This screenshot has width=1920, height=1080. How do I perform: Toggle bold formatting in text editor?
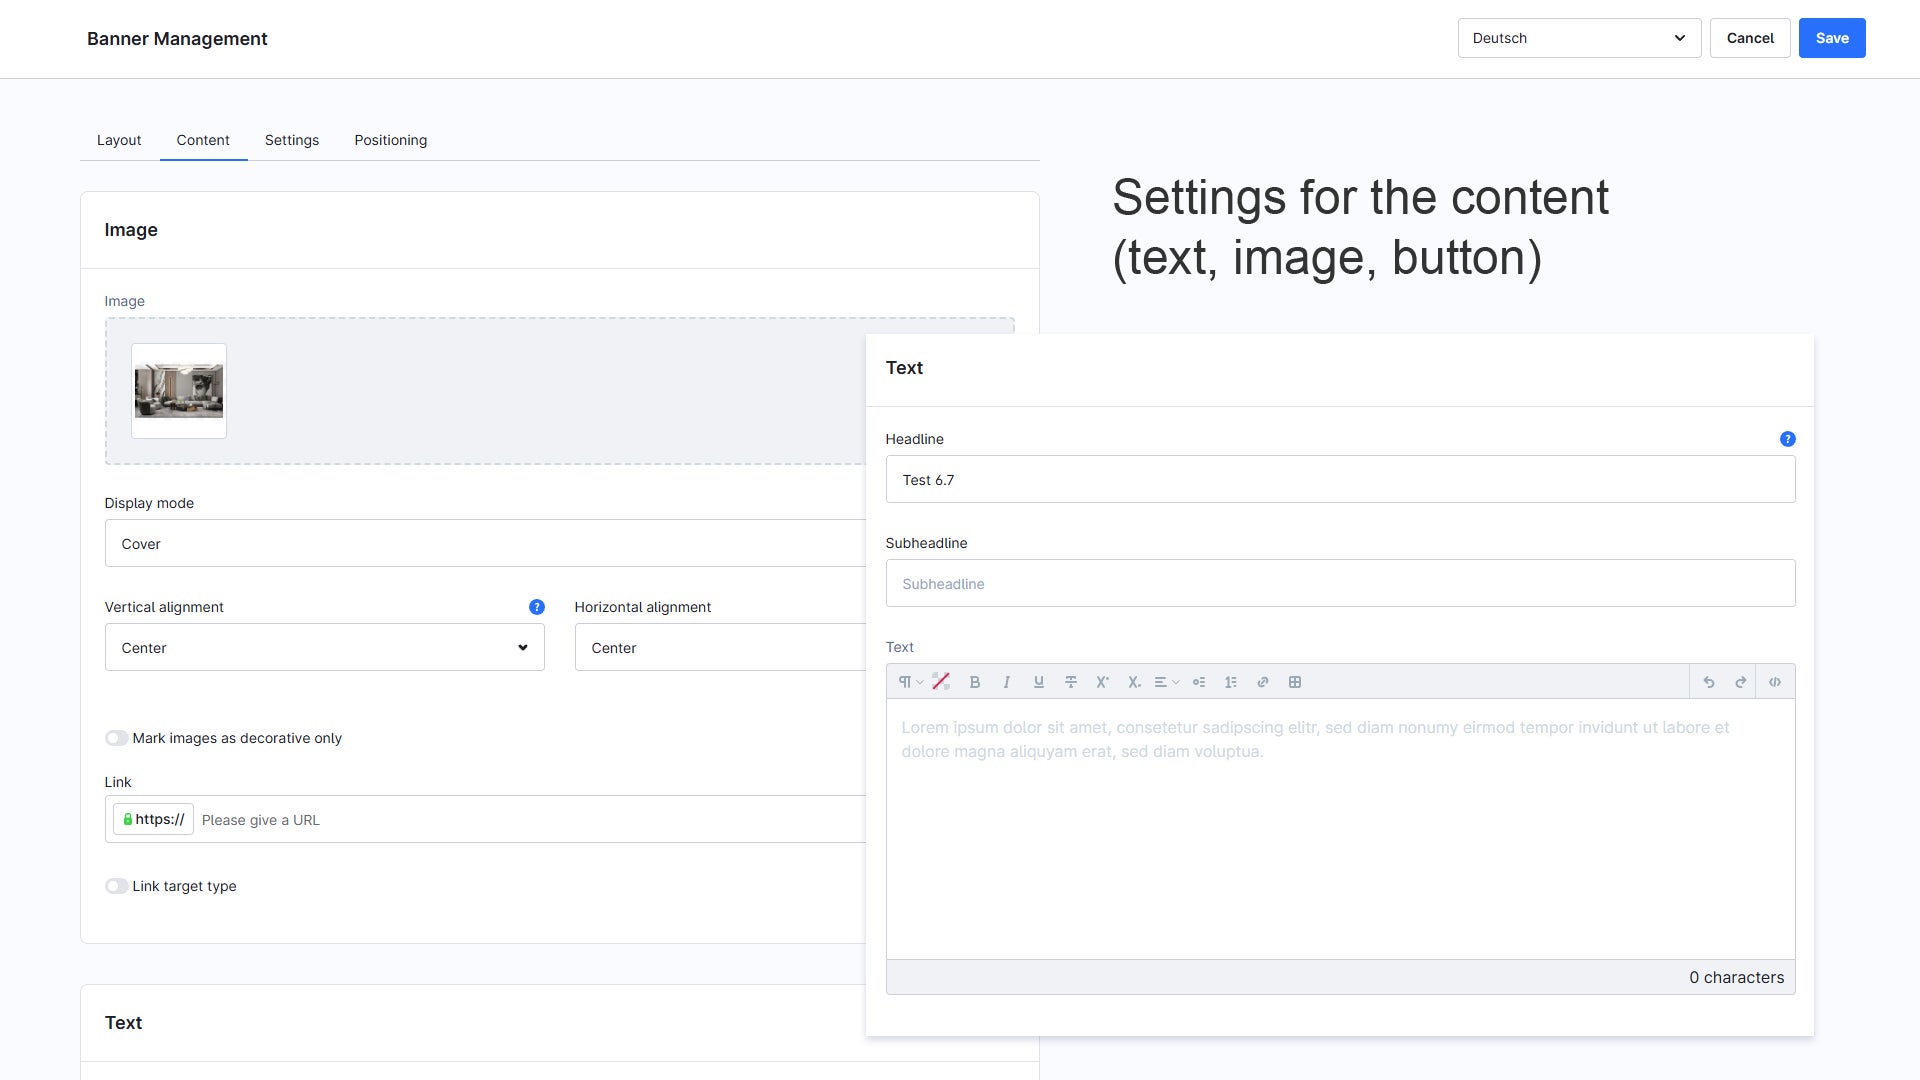pos(975,682)
